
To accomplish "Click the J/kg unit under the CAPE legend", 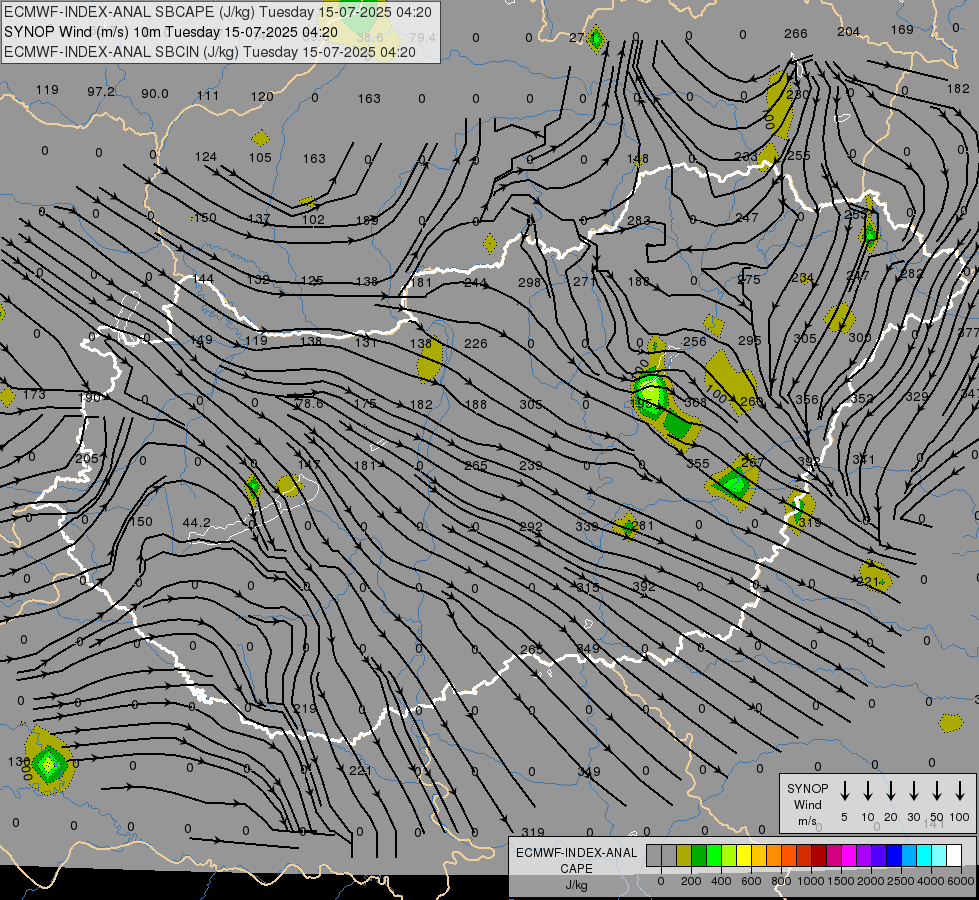I will [x=576, y=885].
